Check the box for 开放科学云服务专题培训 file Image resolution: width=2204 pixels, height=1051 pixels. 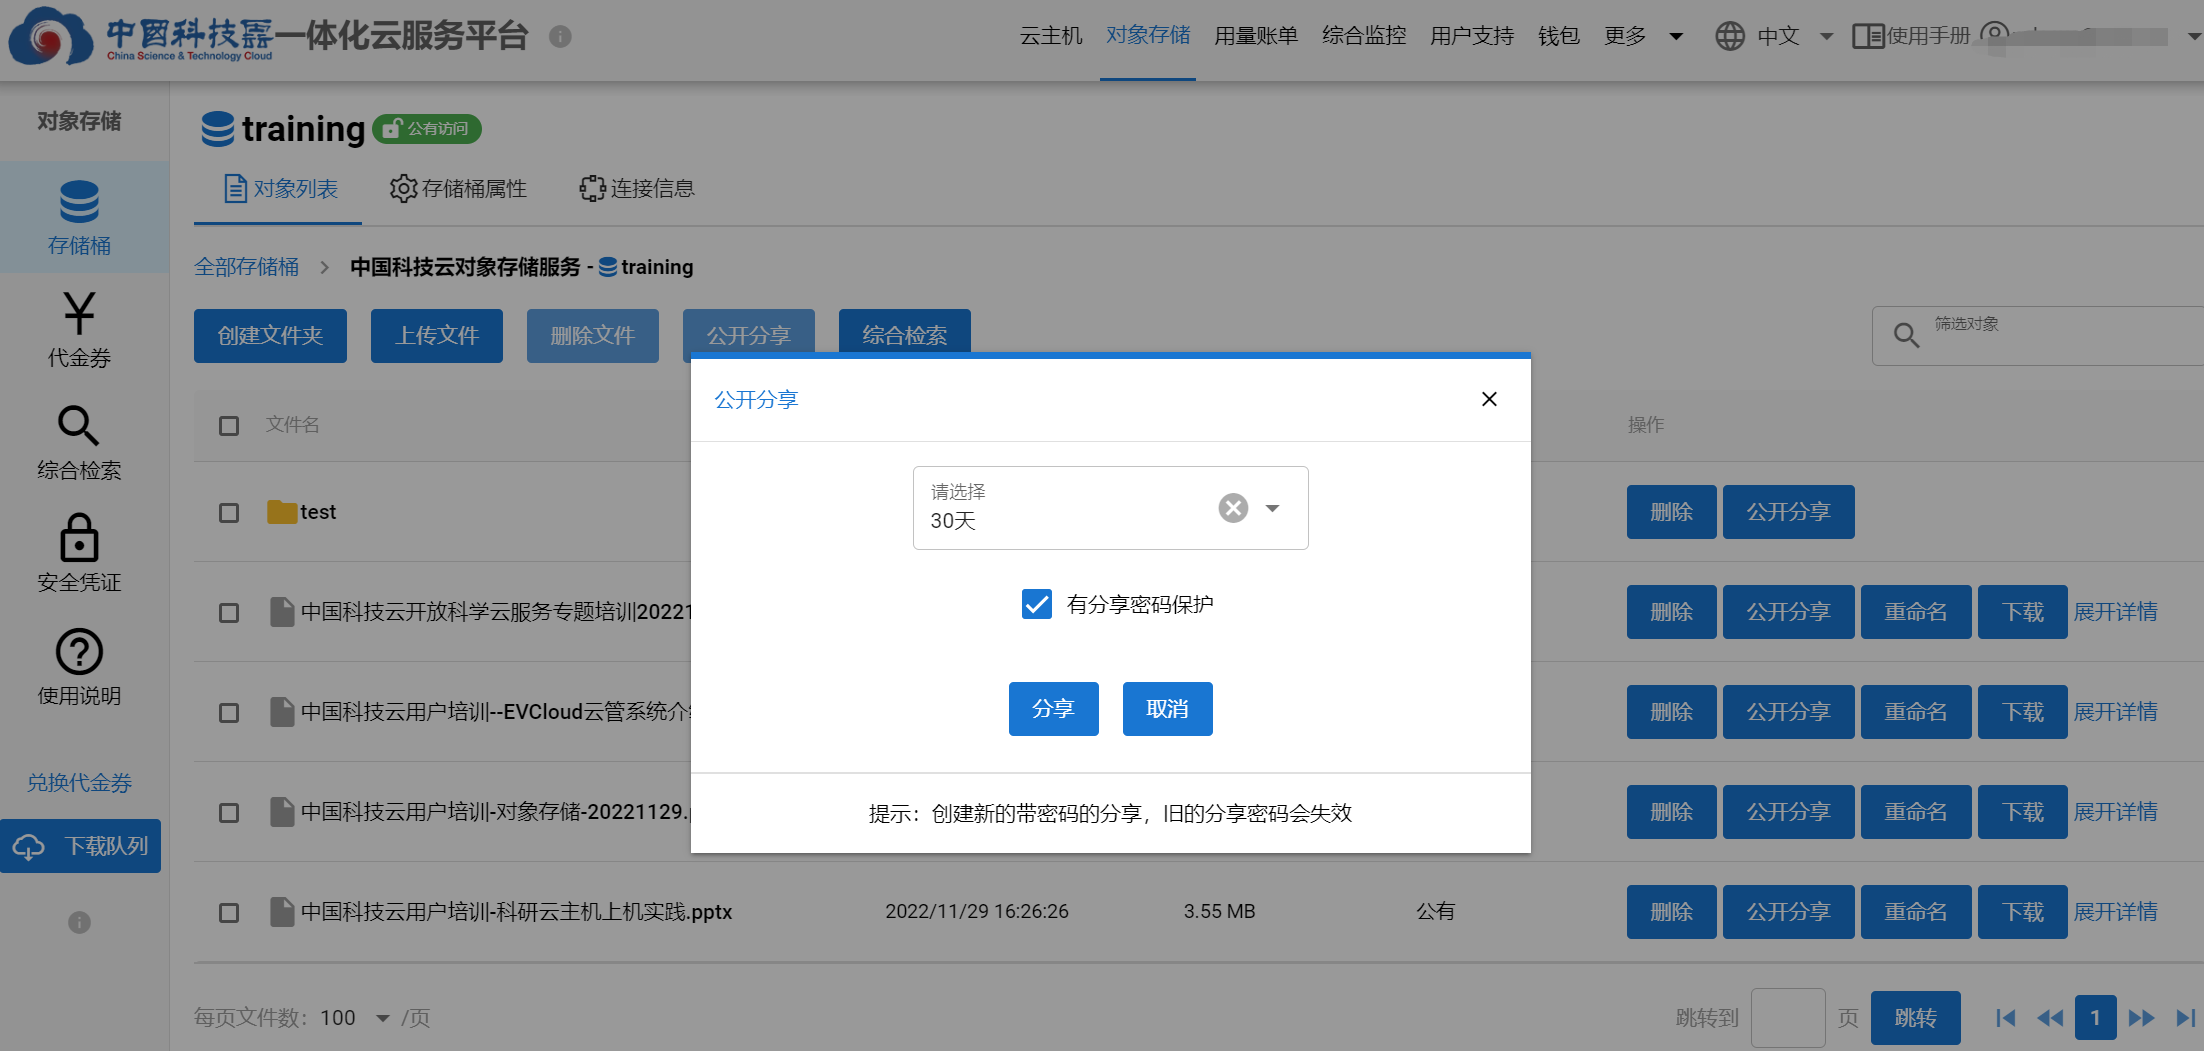[229, 613]
